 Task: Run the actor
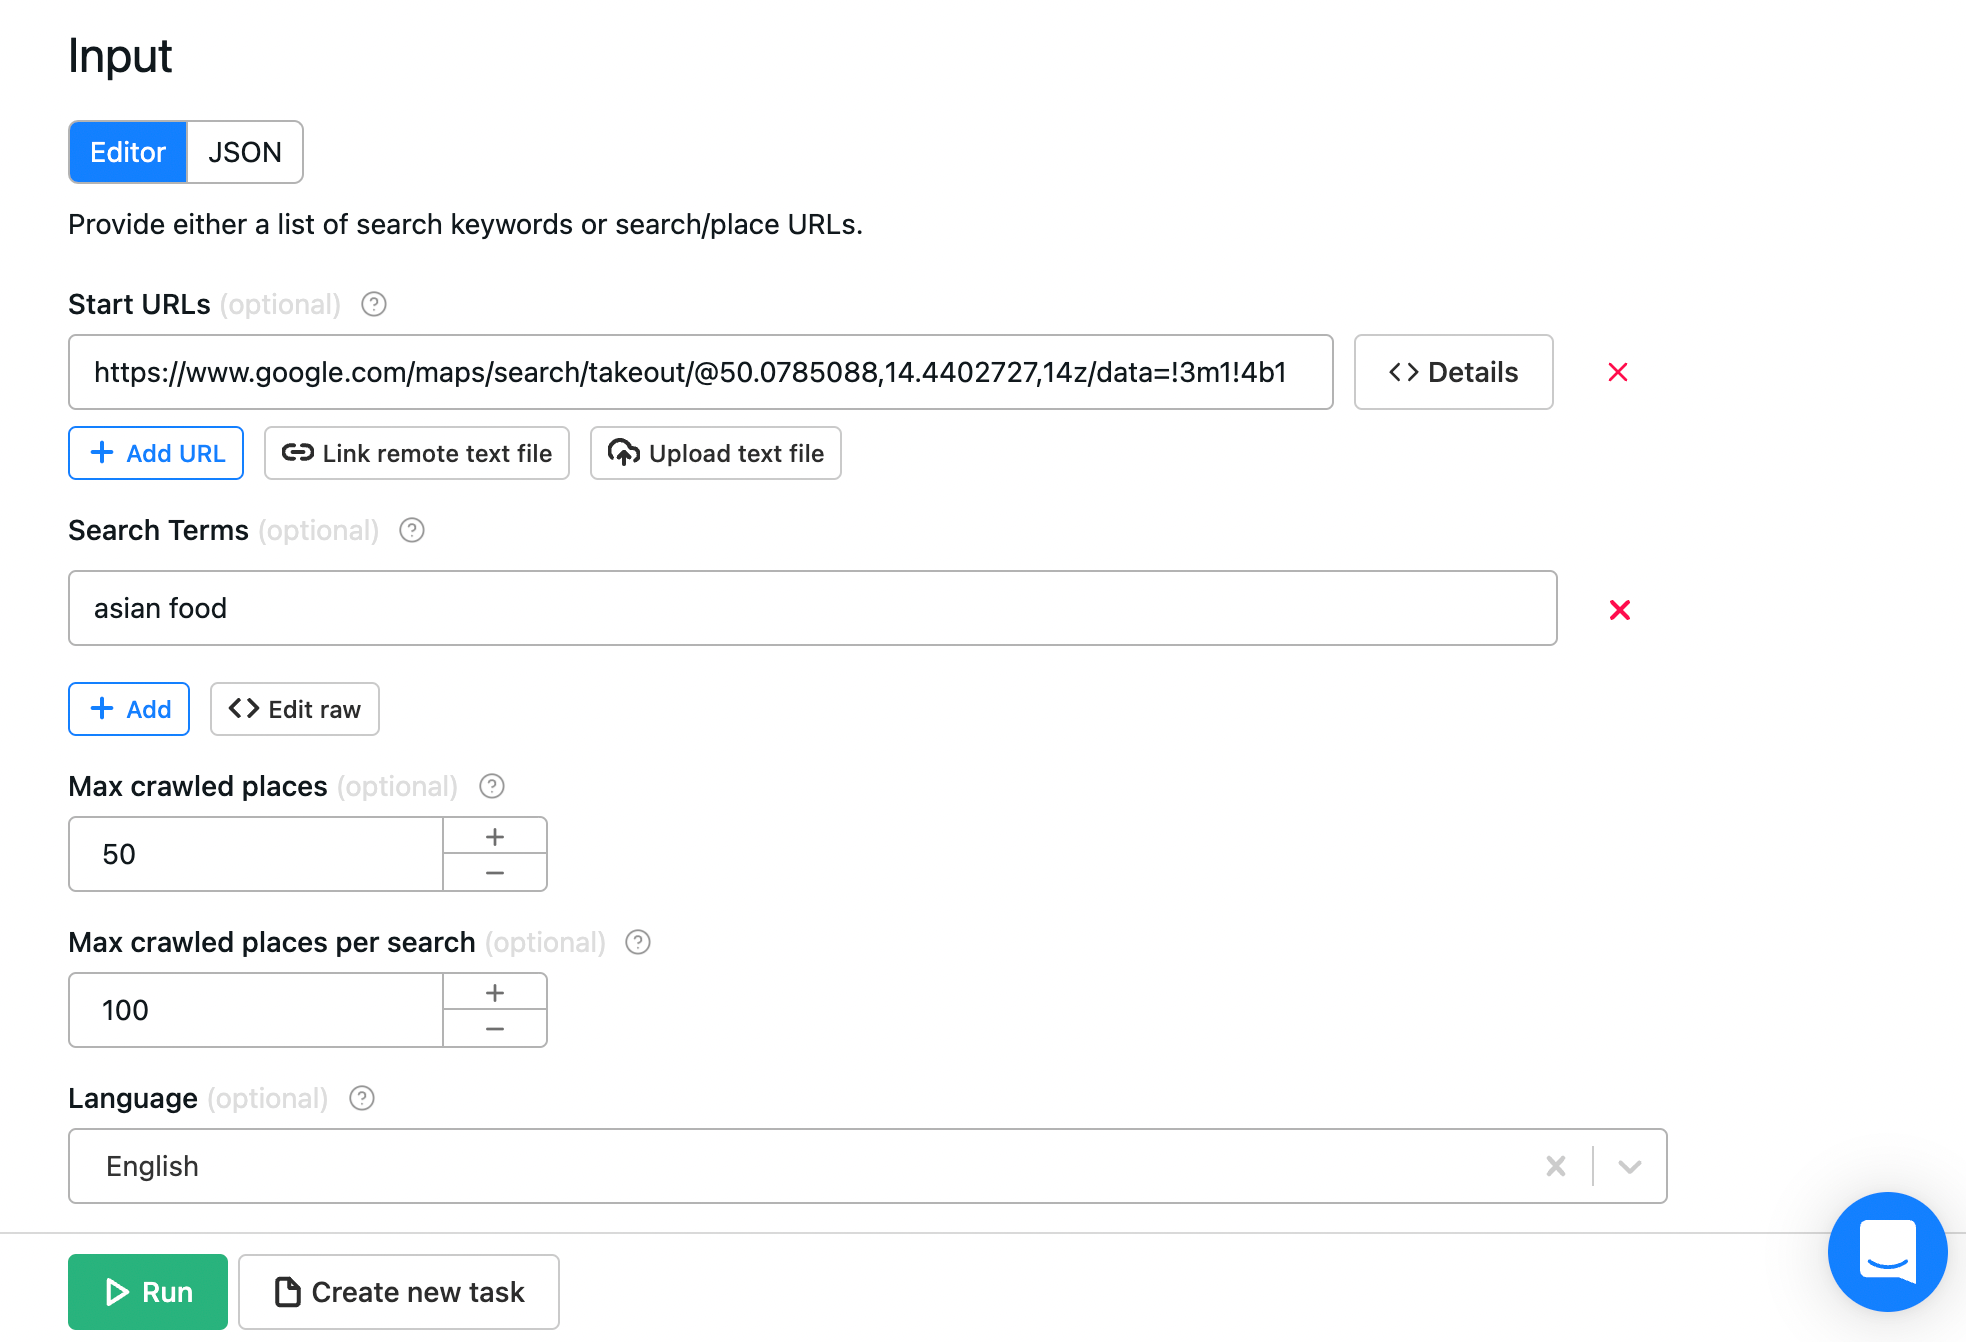[148, 1292]
